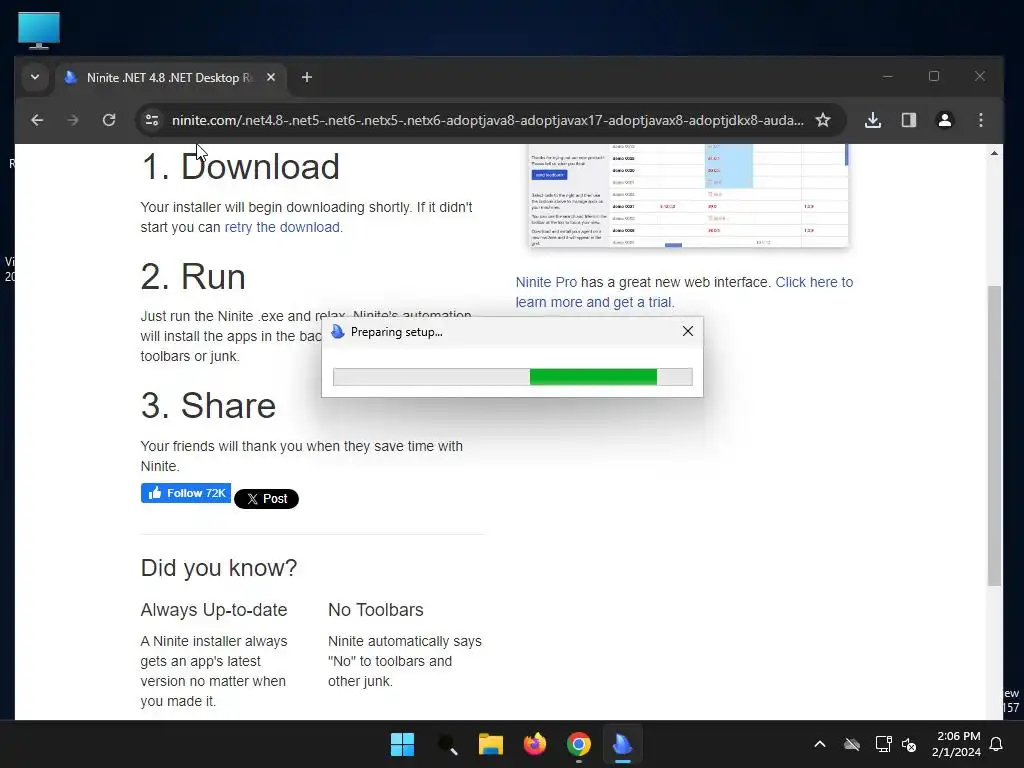Screen dimensions: 1024x768
Task: Click the 'Always Up-to-date' heading
Action: 214,609
